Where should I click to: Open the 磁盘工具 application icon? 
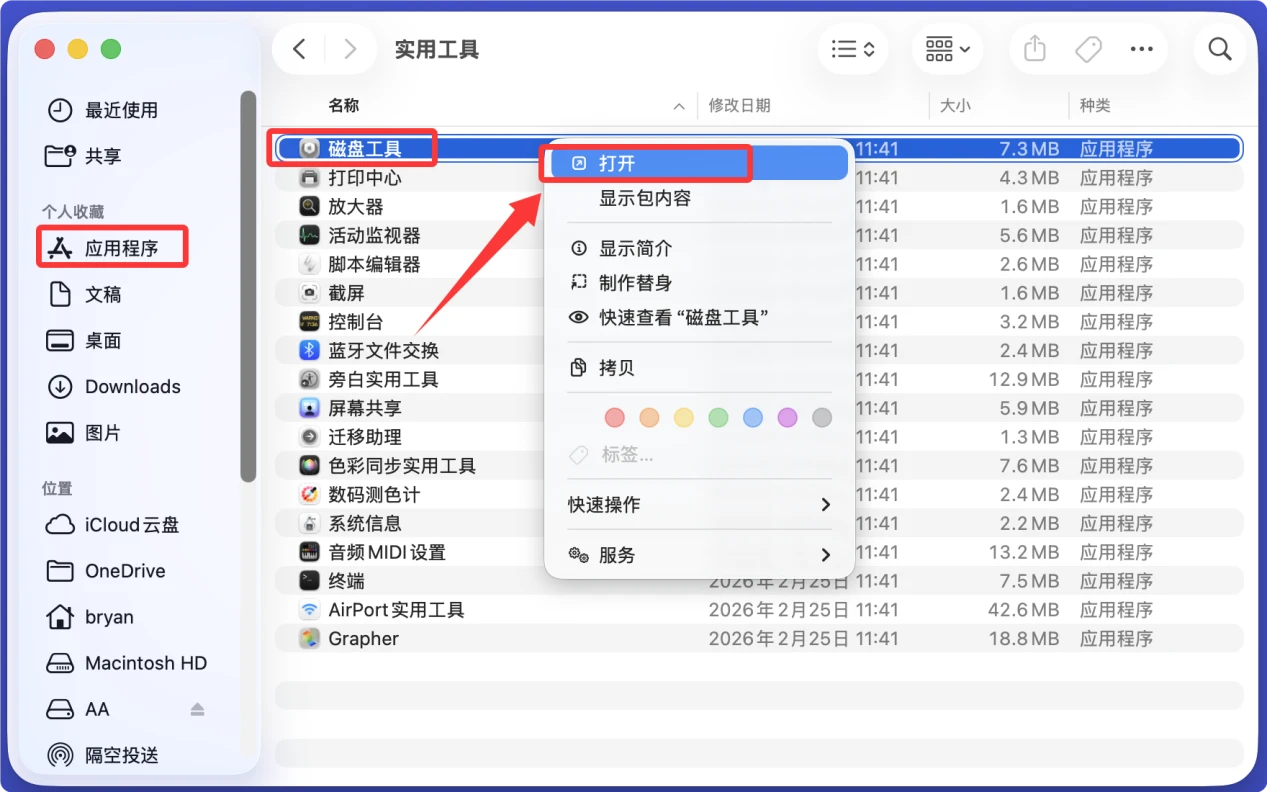(310, 147)
